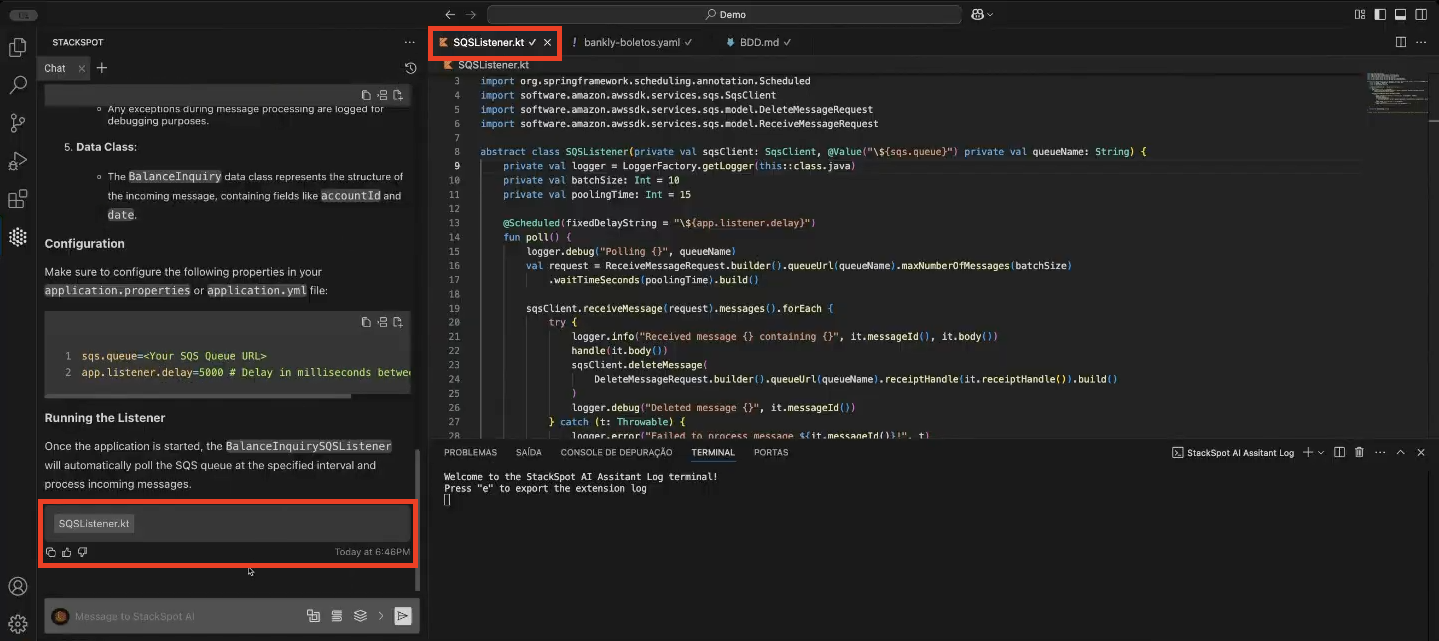Open the Extensions view

click(x=17, y=199)
